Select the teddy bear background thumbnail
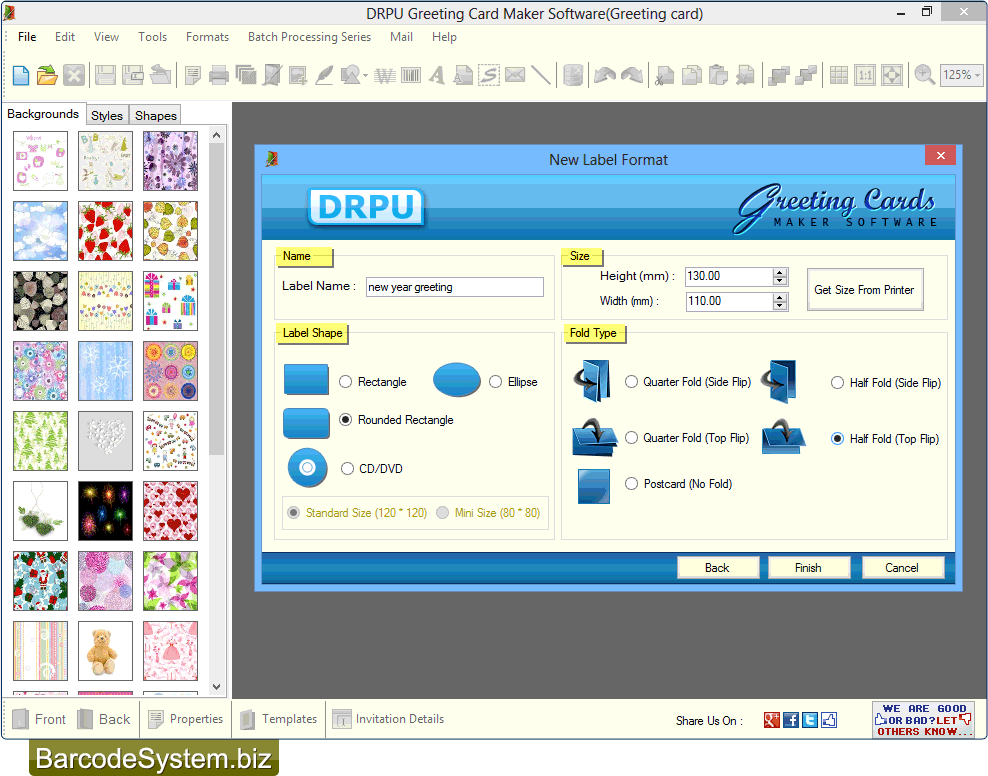 pyautogui.click(x=105, y=651)
